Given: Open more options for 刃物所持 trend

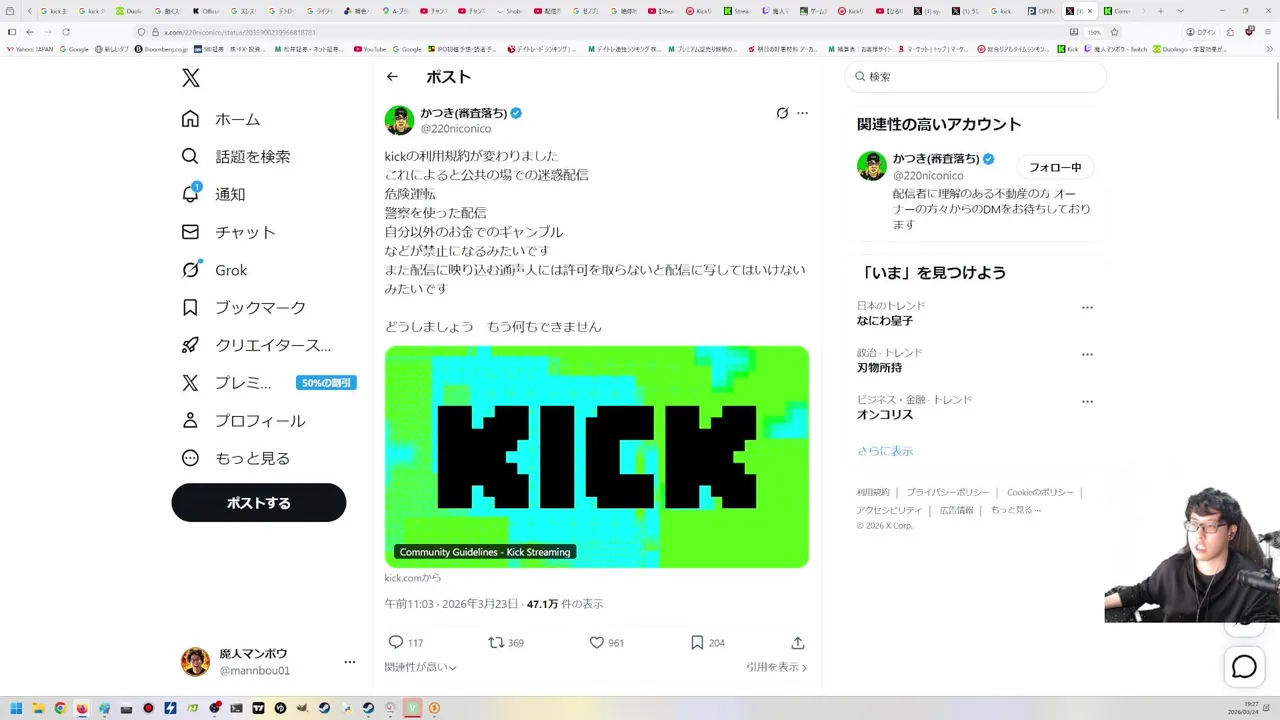Looking at the screenshot, I should (x=1087, y=355).
